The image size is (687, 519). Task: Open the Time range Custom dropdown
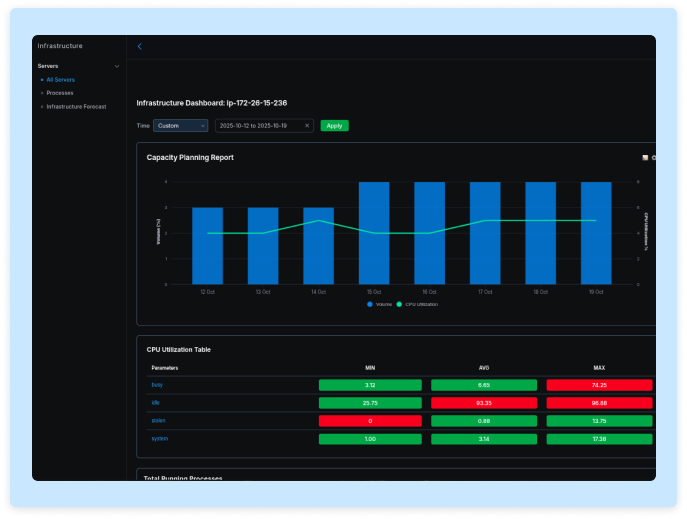click(x=181, y=126)
